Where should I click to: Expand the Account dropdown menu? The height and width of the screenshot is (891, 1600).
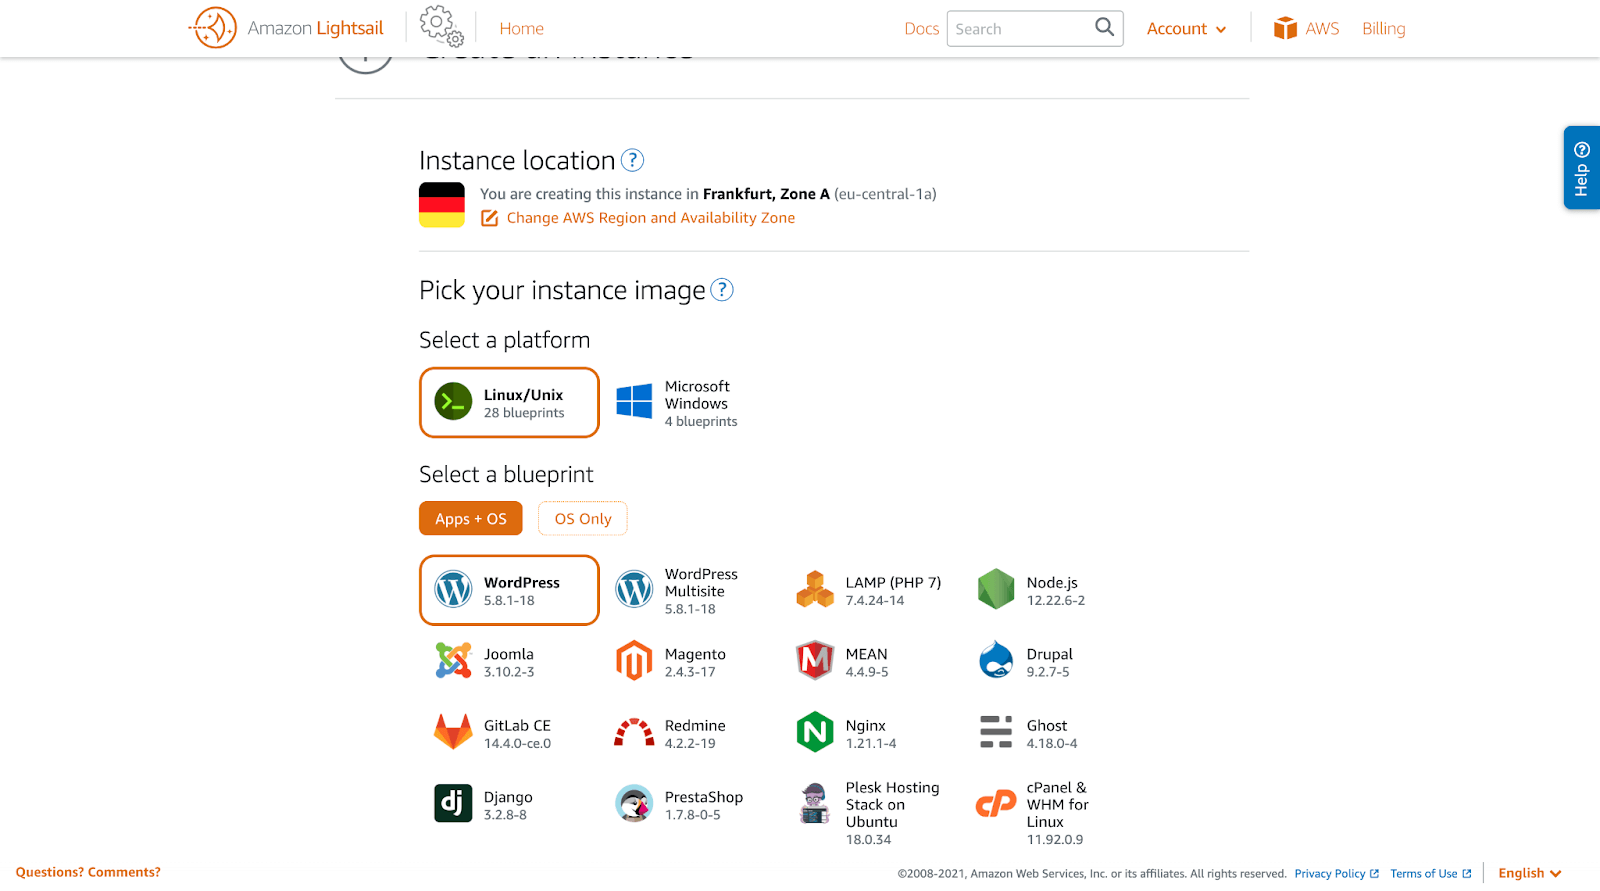1186,29
